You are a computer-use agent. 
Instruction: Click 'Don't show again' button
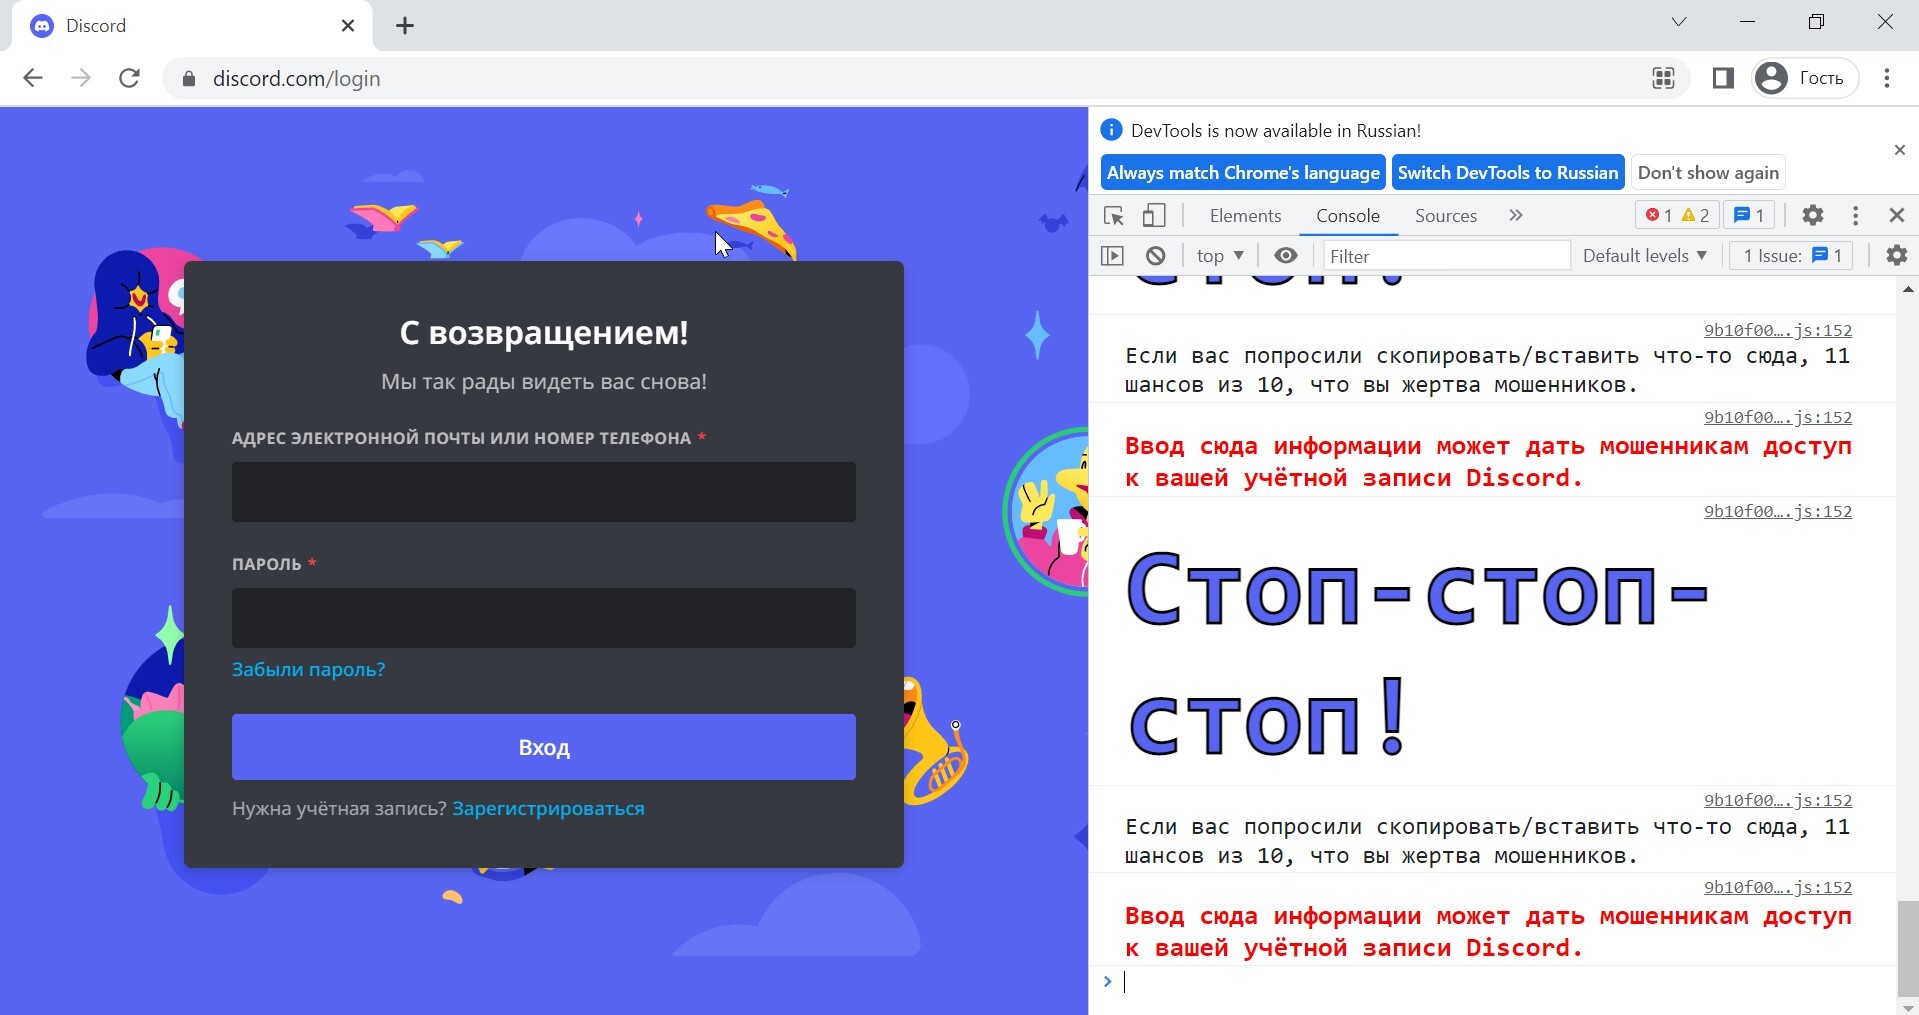coord(1708,172)
